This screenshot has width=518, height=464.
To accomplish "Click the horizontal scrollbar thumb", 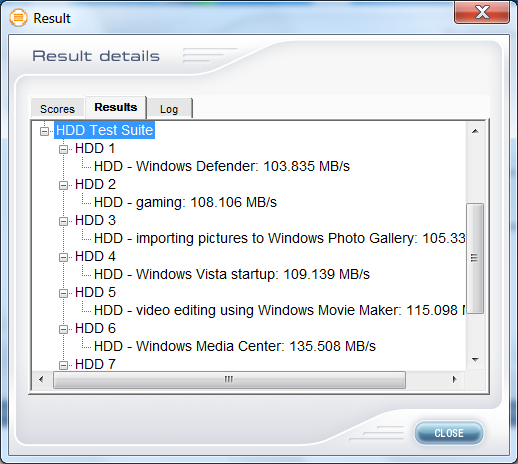I will (229, 380).
